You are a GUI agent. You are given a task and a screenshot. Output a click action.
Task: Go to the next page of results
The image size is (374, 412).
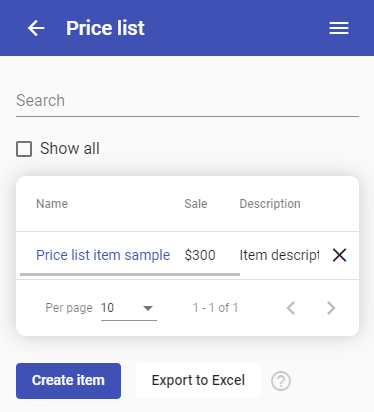331,308
